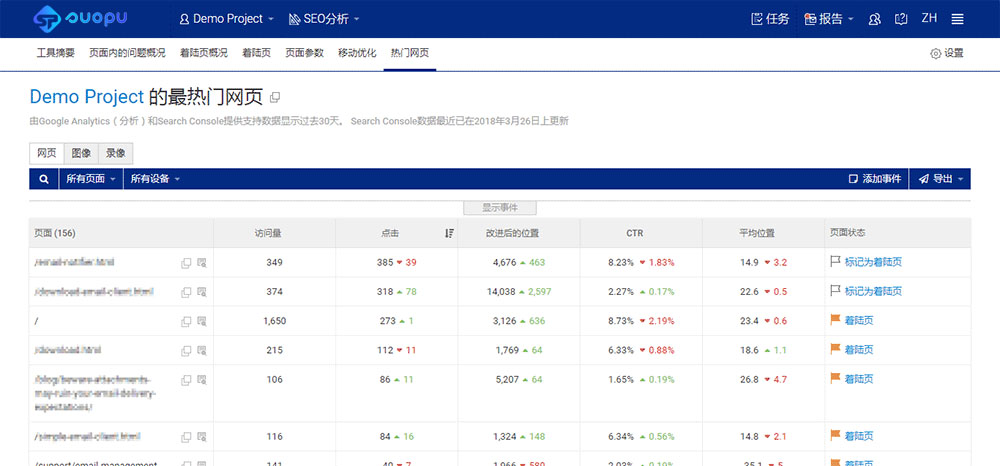The width and height of the screenshot is (1000, 466).
Task: Click flag icon in the 318 clicks row
Action: point(835,291)
